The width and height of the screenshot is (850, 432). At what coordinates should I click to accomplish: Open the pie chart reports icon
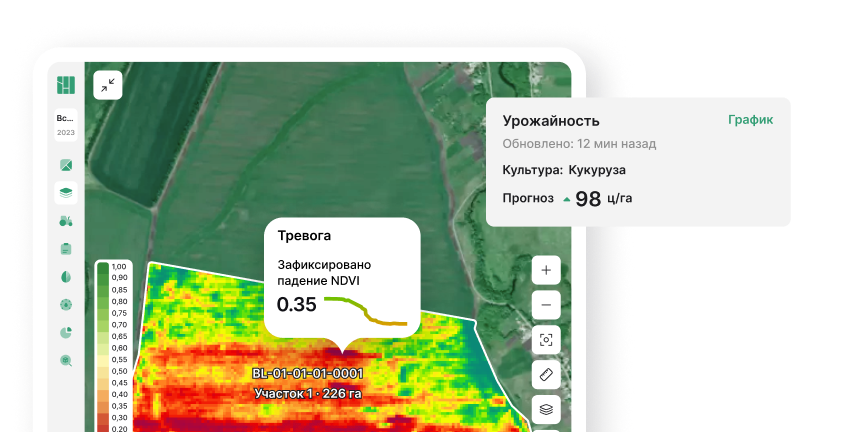point(66,332)
